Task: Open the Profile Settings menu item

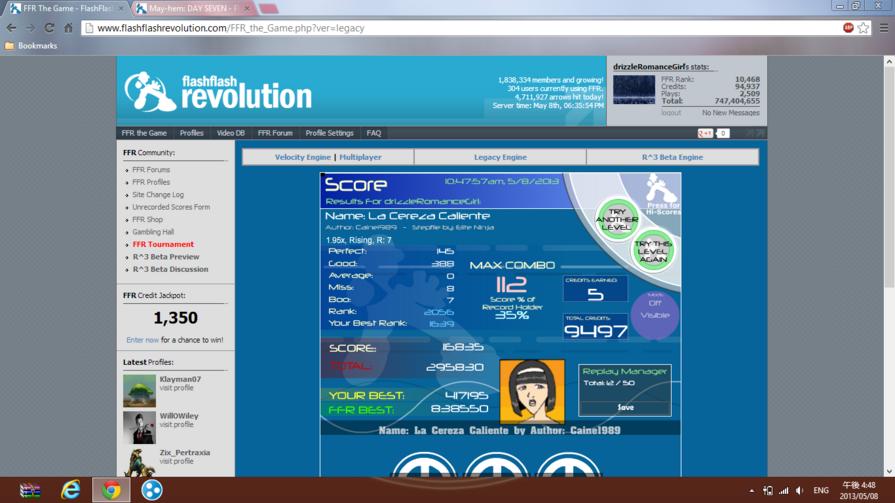Action: pyautogui.click(x=329, y=133)
